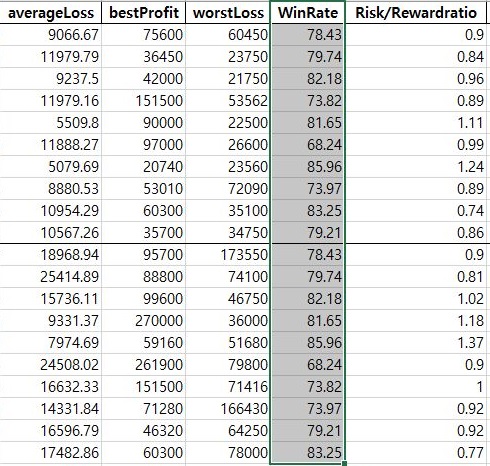Screen dimensions: 490x466
Task: Select WinRate 68.24 in the 24508.02 row
Action: coord(307,365)
